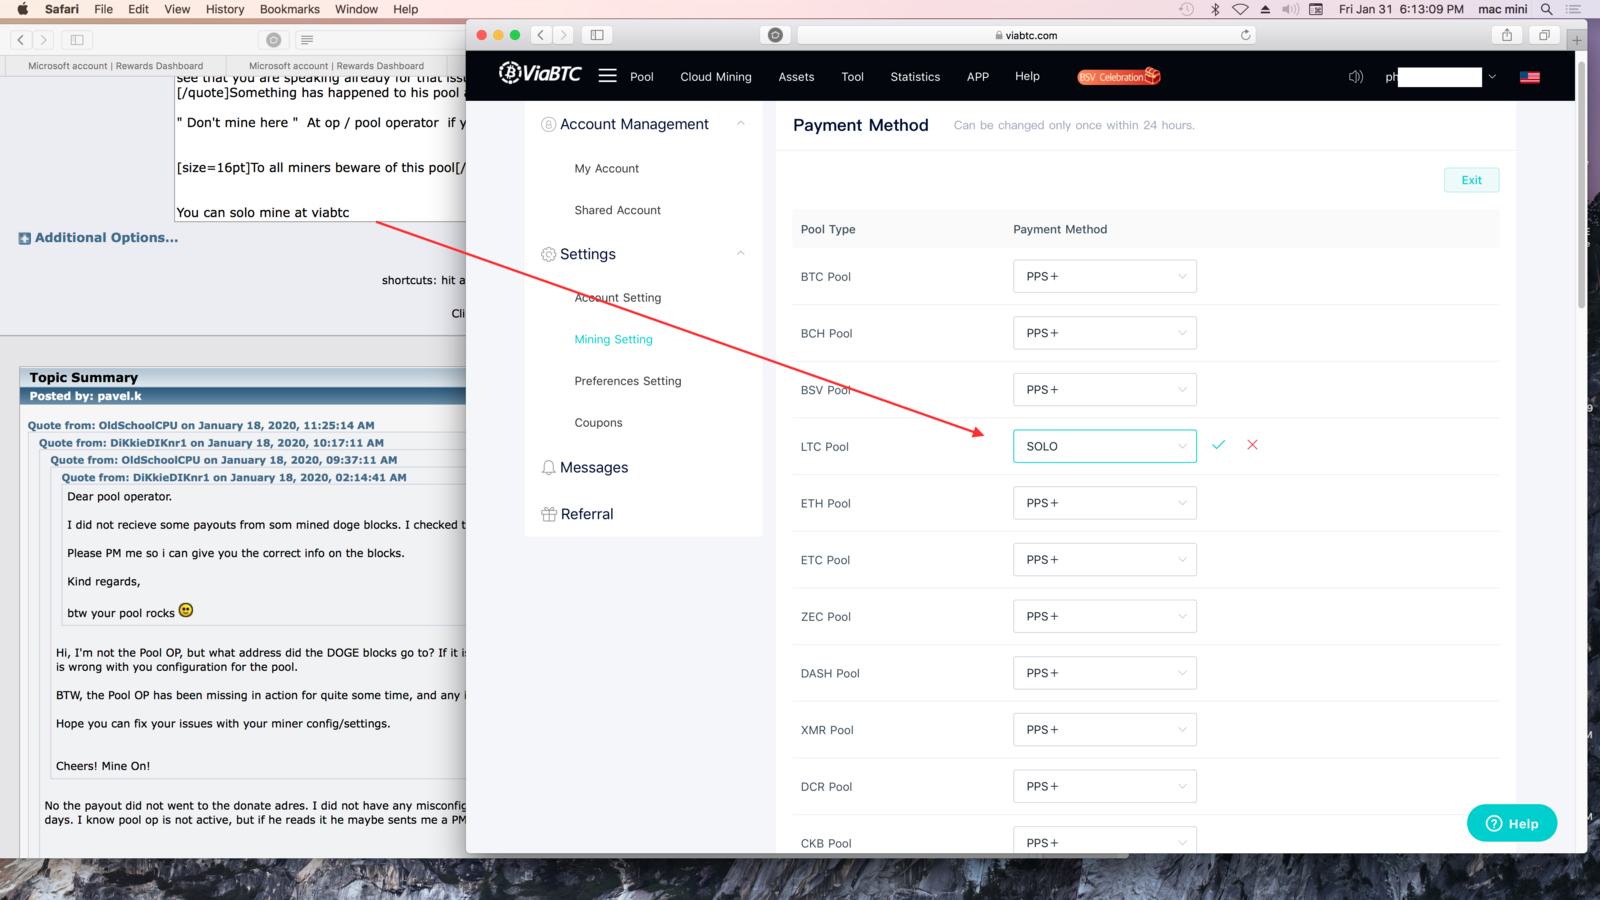1600x900 pixels.
Task: Open BSV Pool payment method dropdown
Action: click(x=1104, y=390)
